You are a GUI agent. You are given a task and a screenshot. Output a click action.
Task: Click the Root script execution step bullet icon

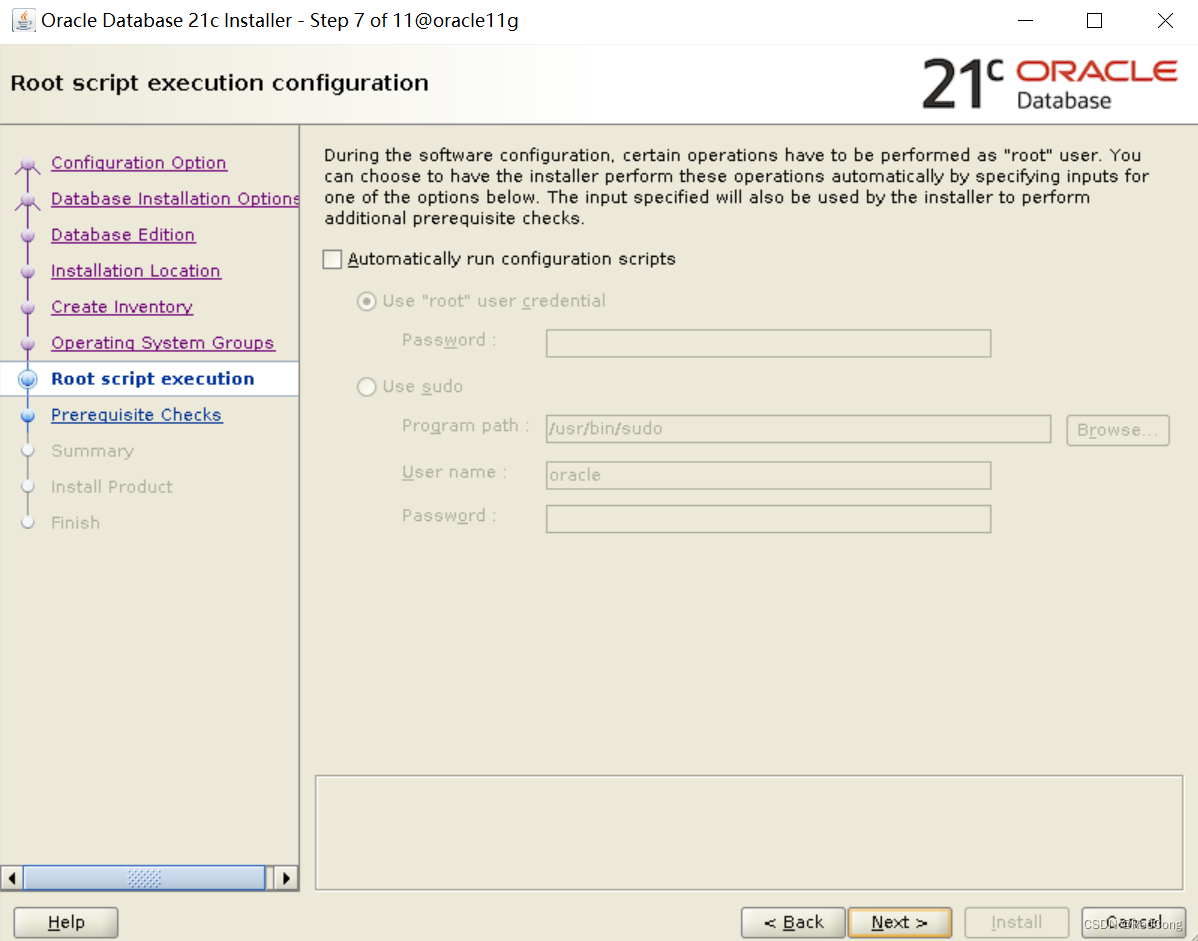click(28, 379)
